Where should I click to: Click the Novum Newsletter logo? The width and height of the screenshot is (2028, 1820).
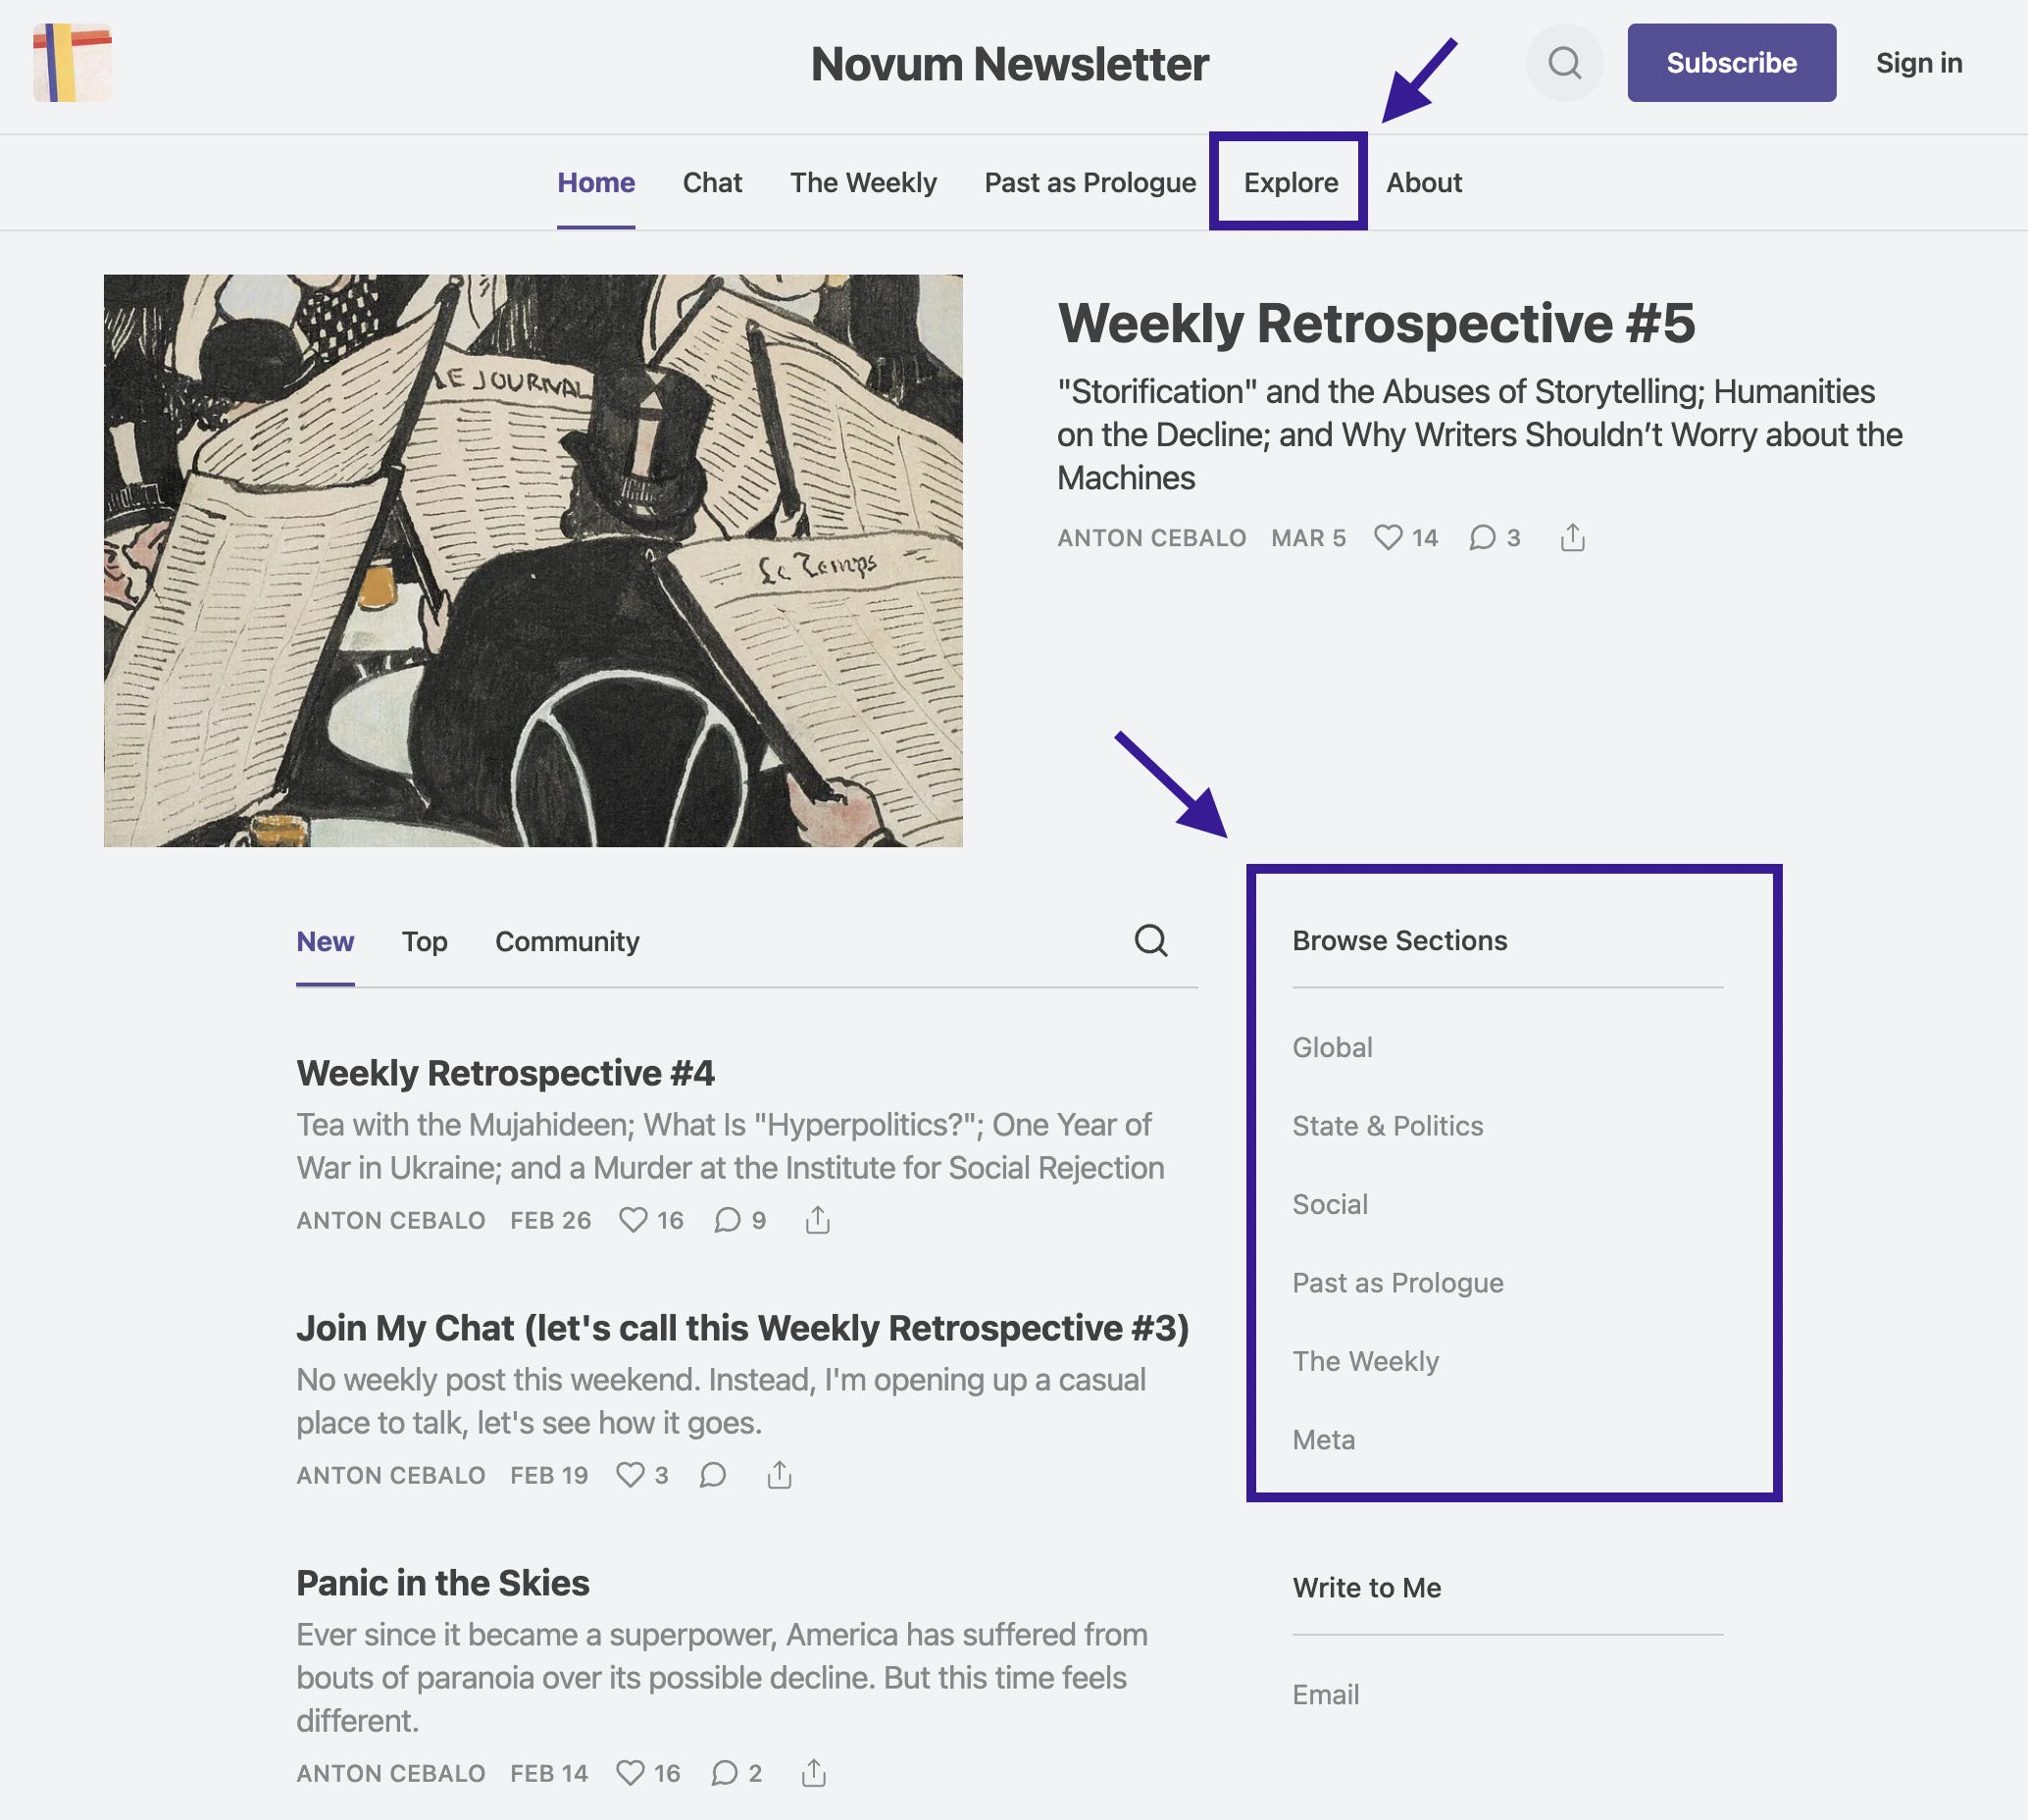click(x=75, y=64)
